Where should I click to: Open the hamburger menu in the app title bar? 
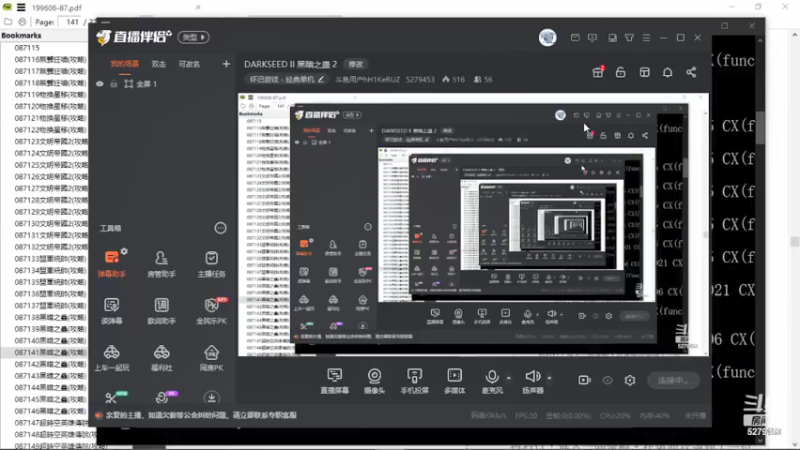646,38
